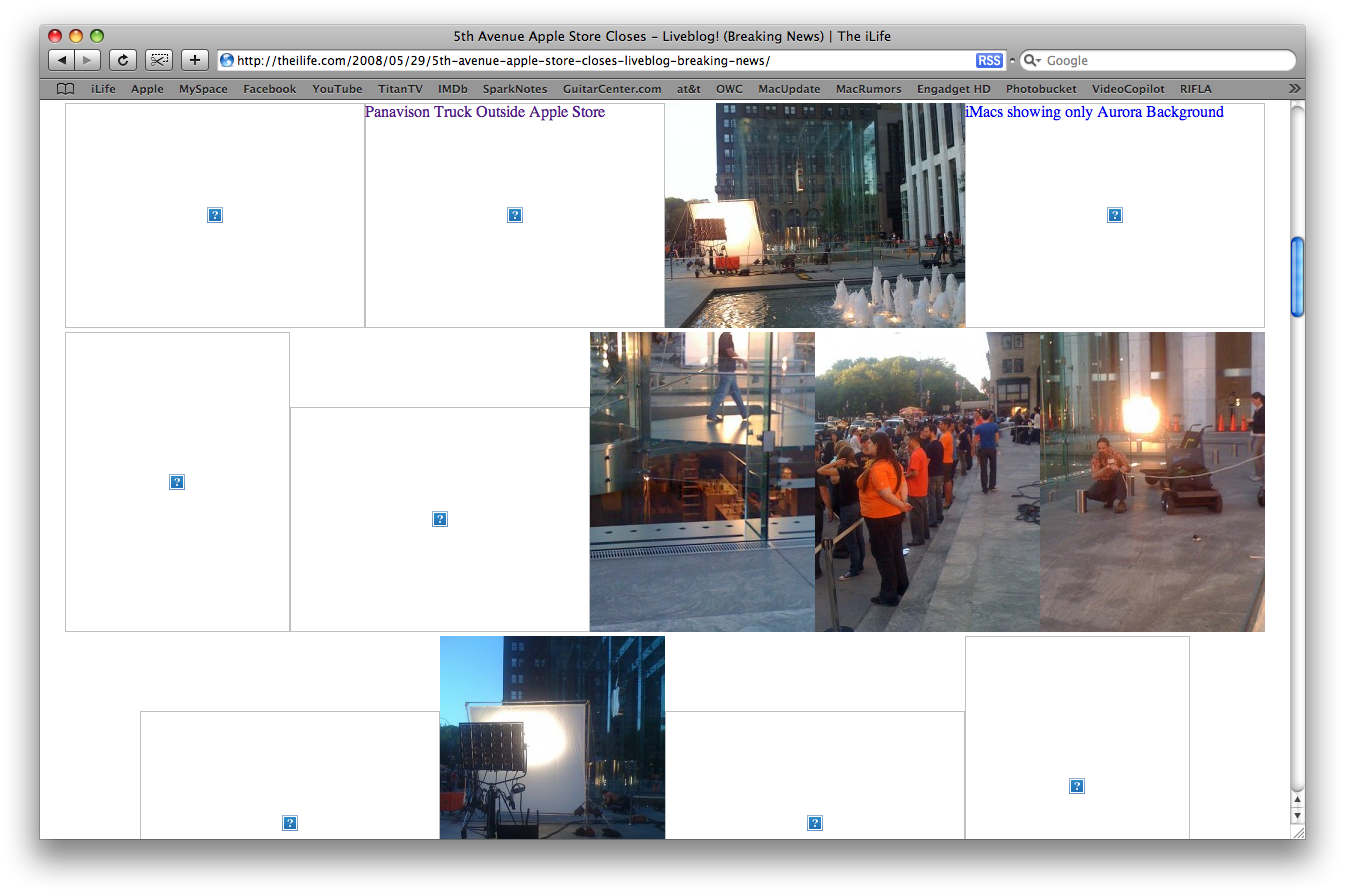Open the Google search magnifier dropdown

point(1034,61)
